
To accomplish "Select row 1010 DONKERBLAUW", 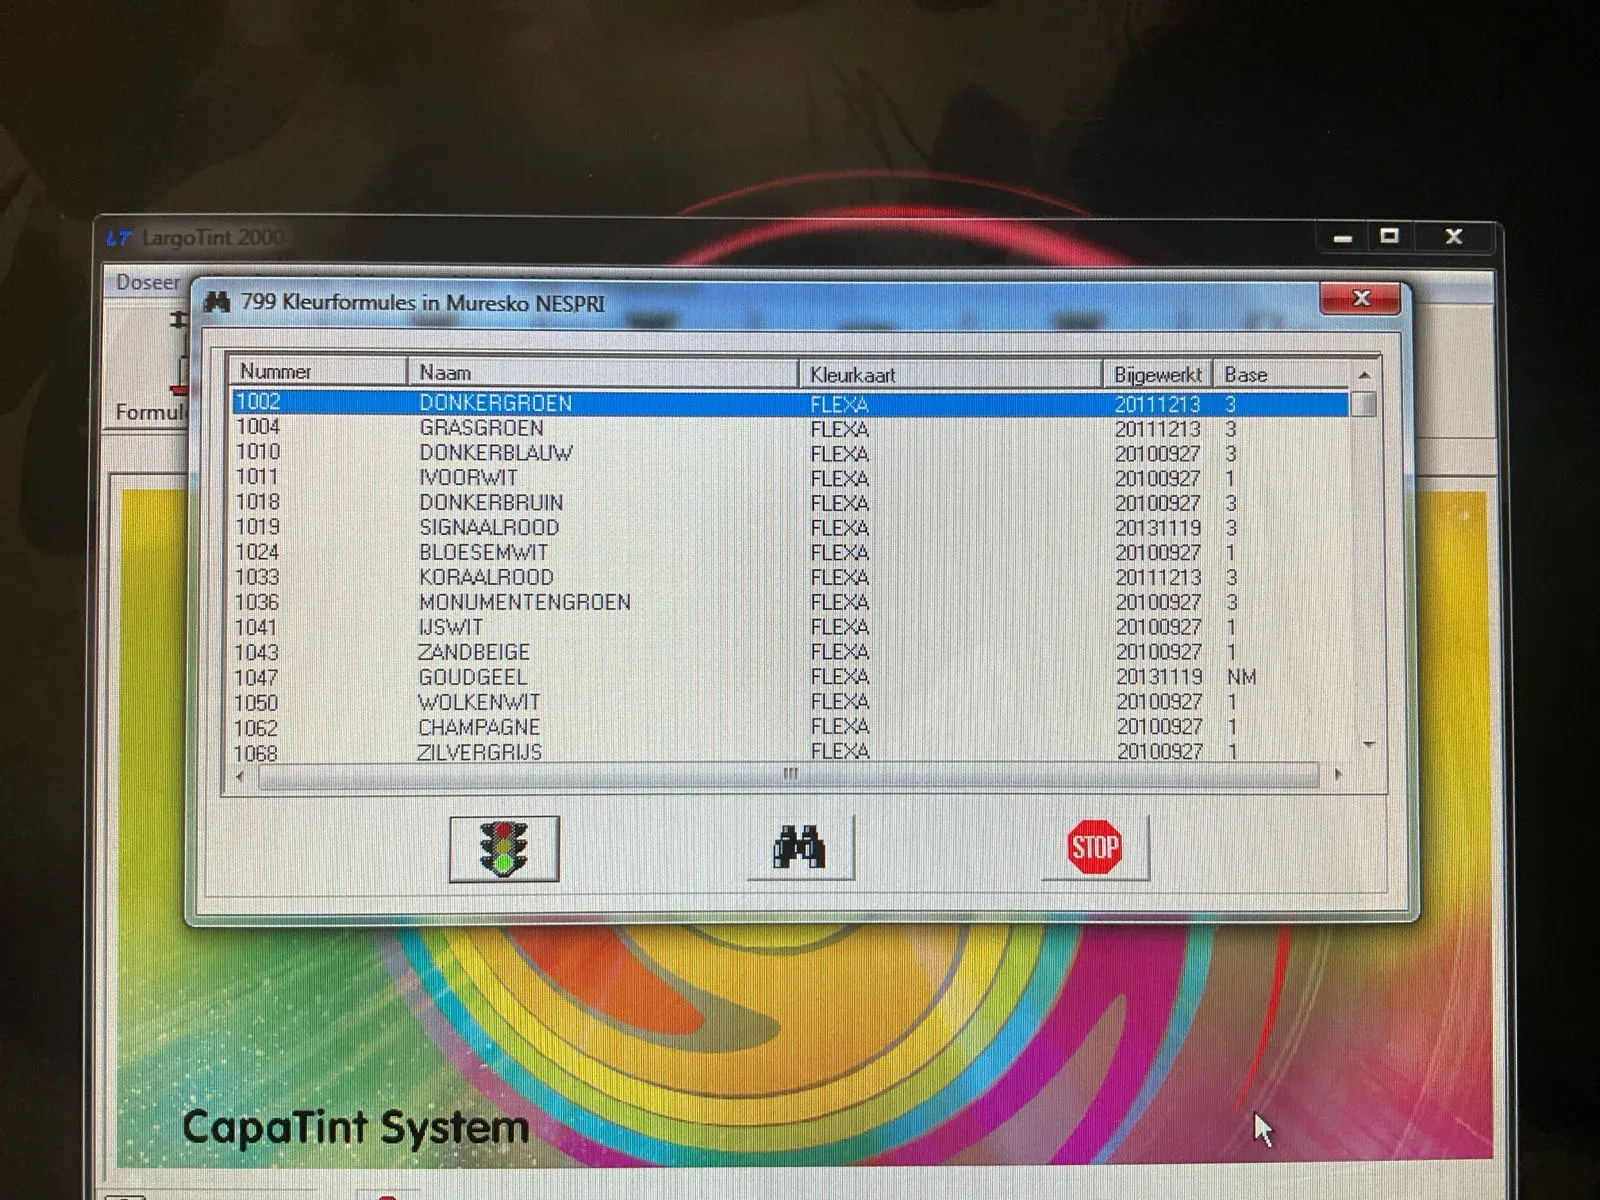I will (x=790, y=453).
